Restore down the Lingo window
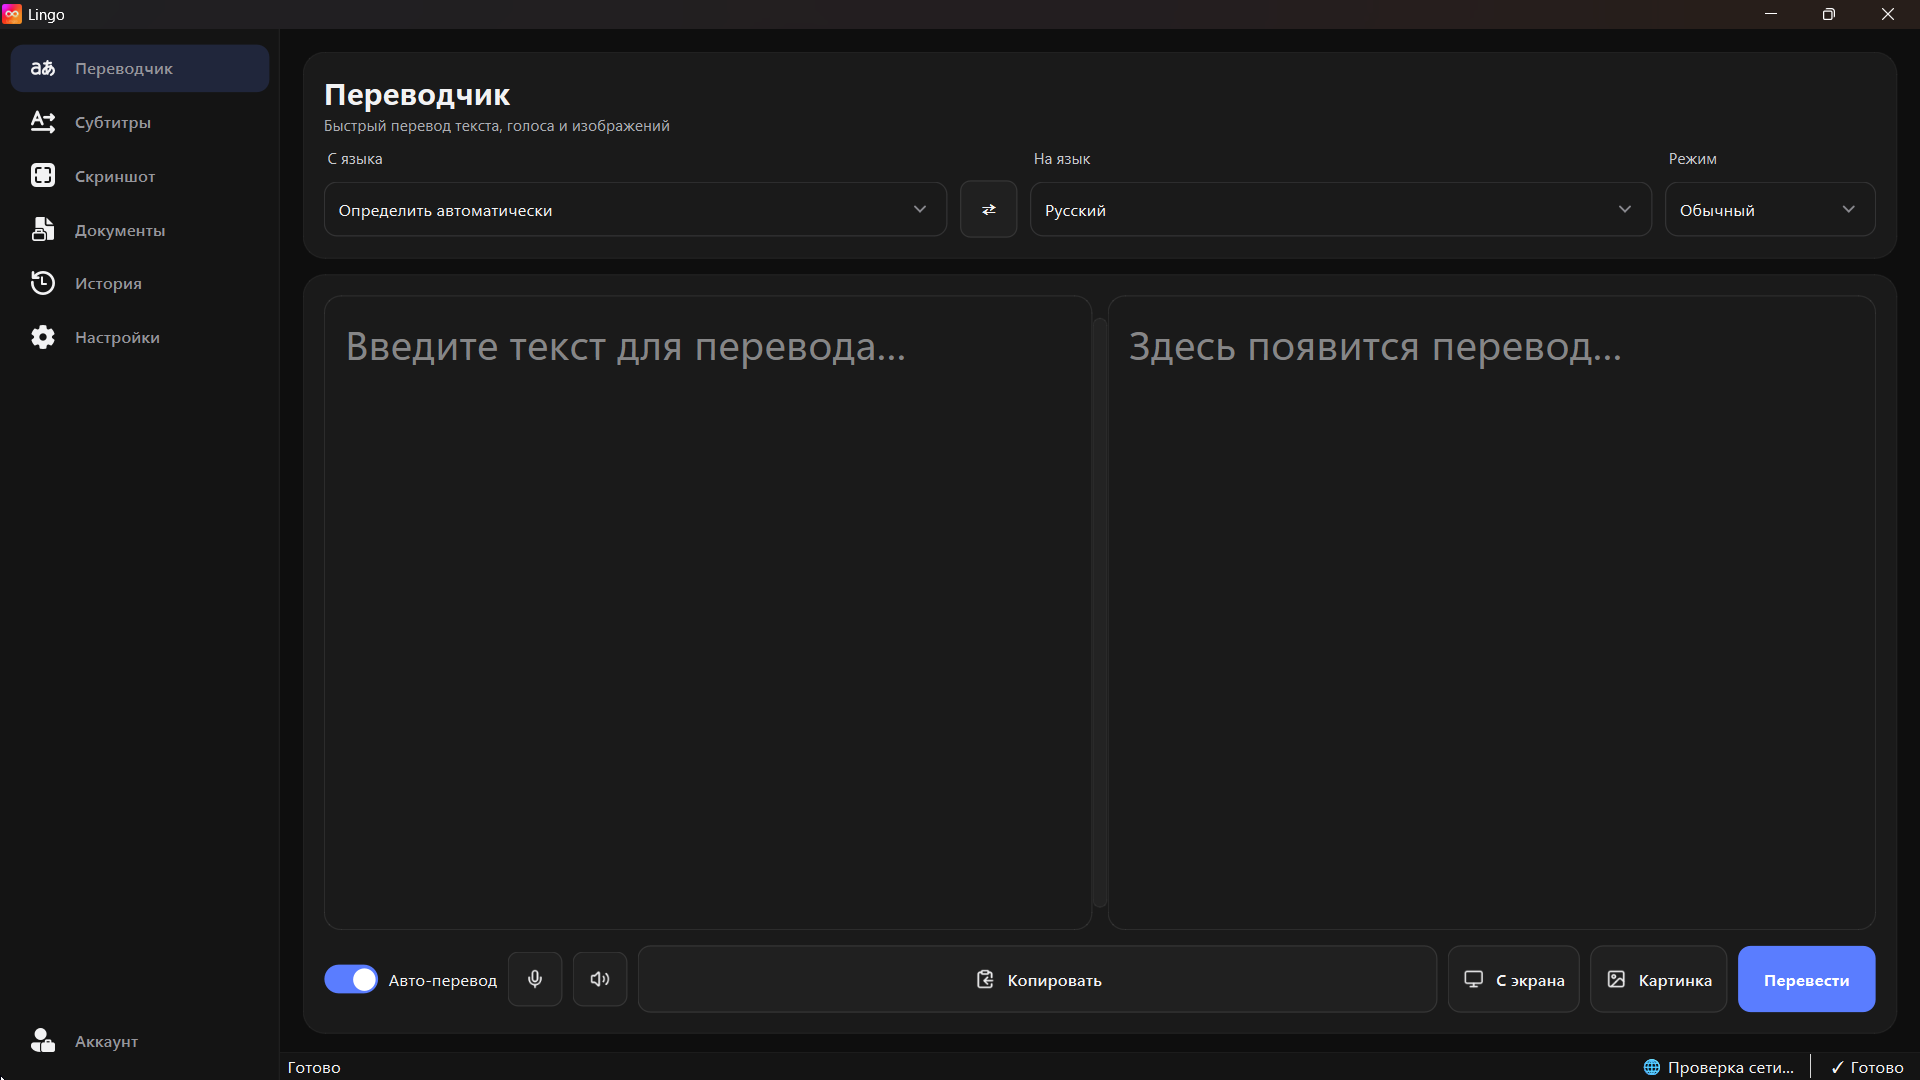The width and height of the screenshot is (1920, 1080). [x=1829, y=14]
